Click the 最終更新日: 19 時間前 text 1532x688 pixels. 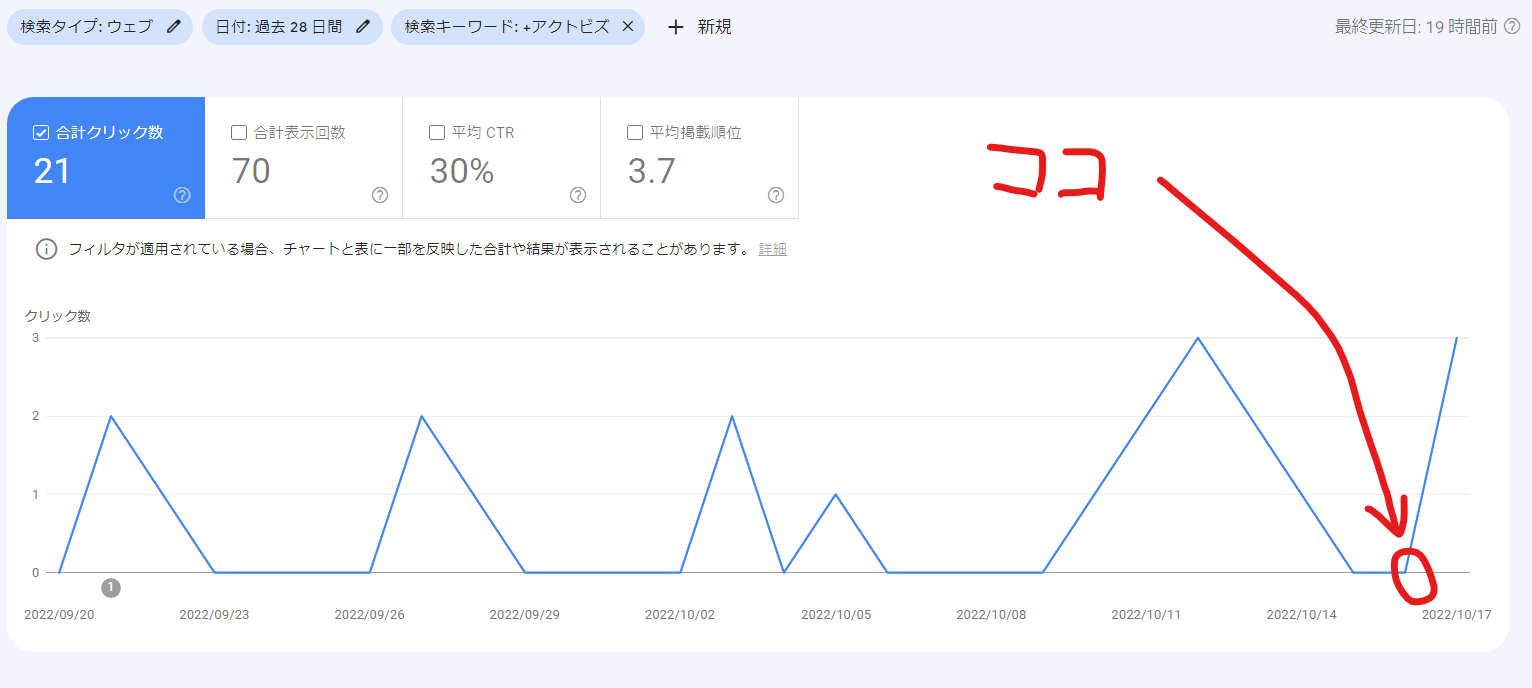[x=1416, y=27]
